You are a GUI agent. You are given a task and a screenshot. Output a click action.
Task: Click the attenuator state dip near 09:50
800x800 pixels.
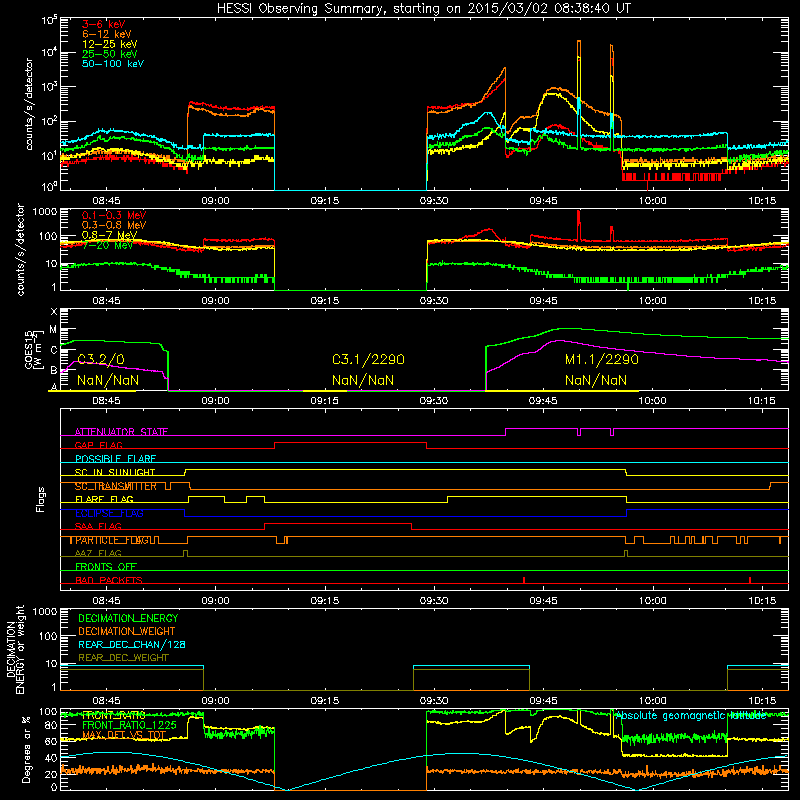coord(579,432)
